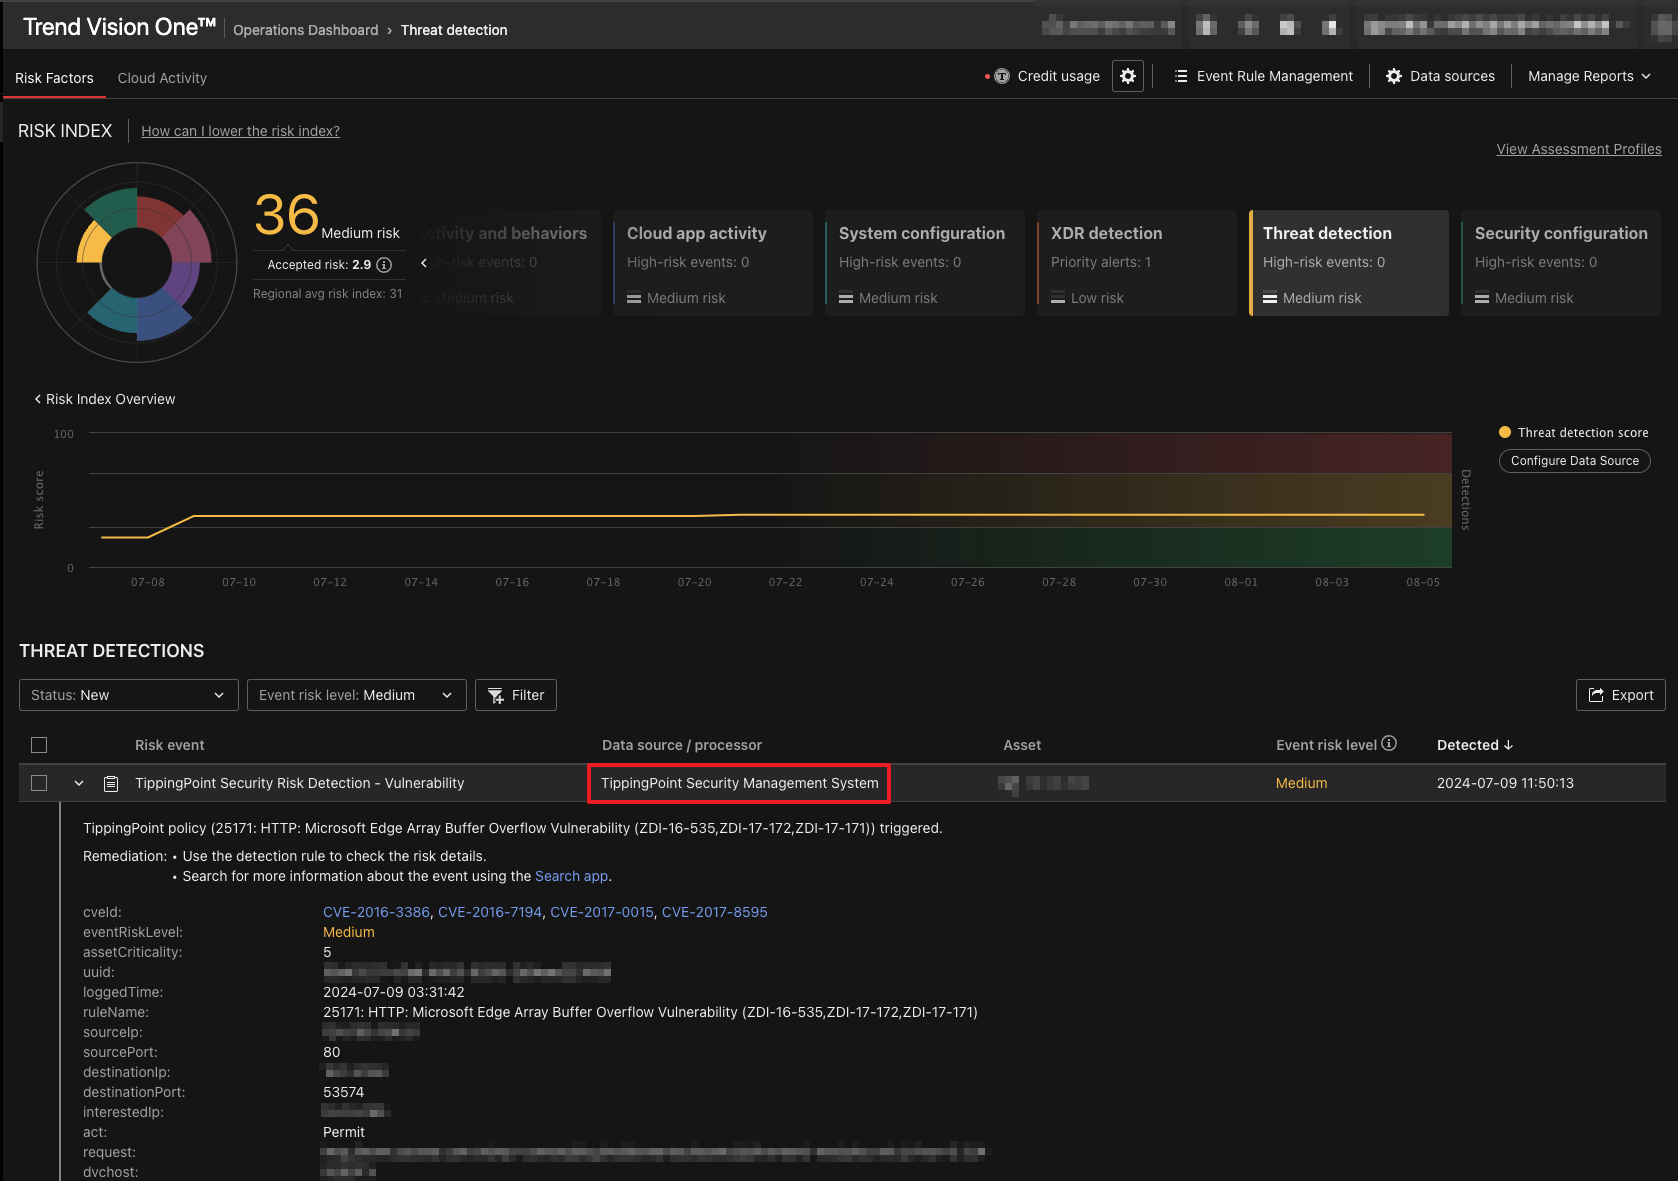Click the Accepted risk info icon
This screenshot has height=1181, width=1678.
pos(384,265)
